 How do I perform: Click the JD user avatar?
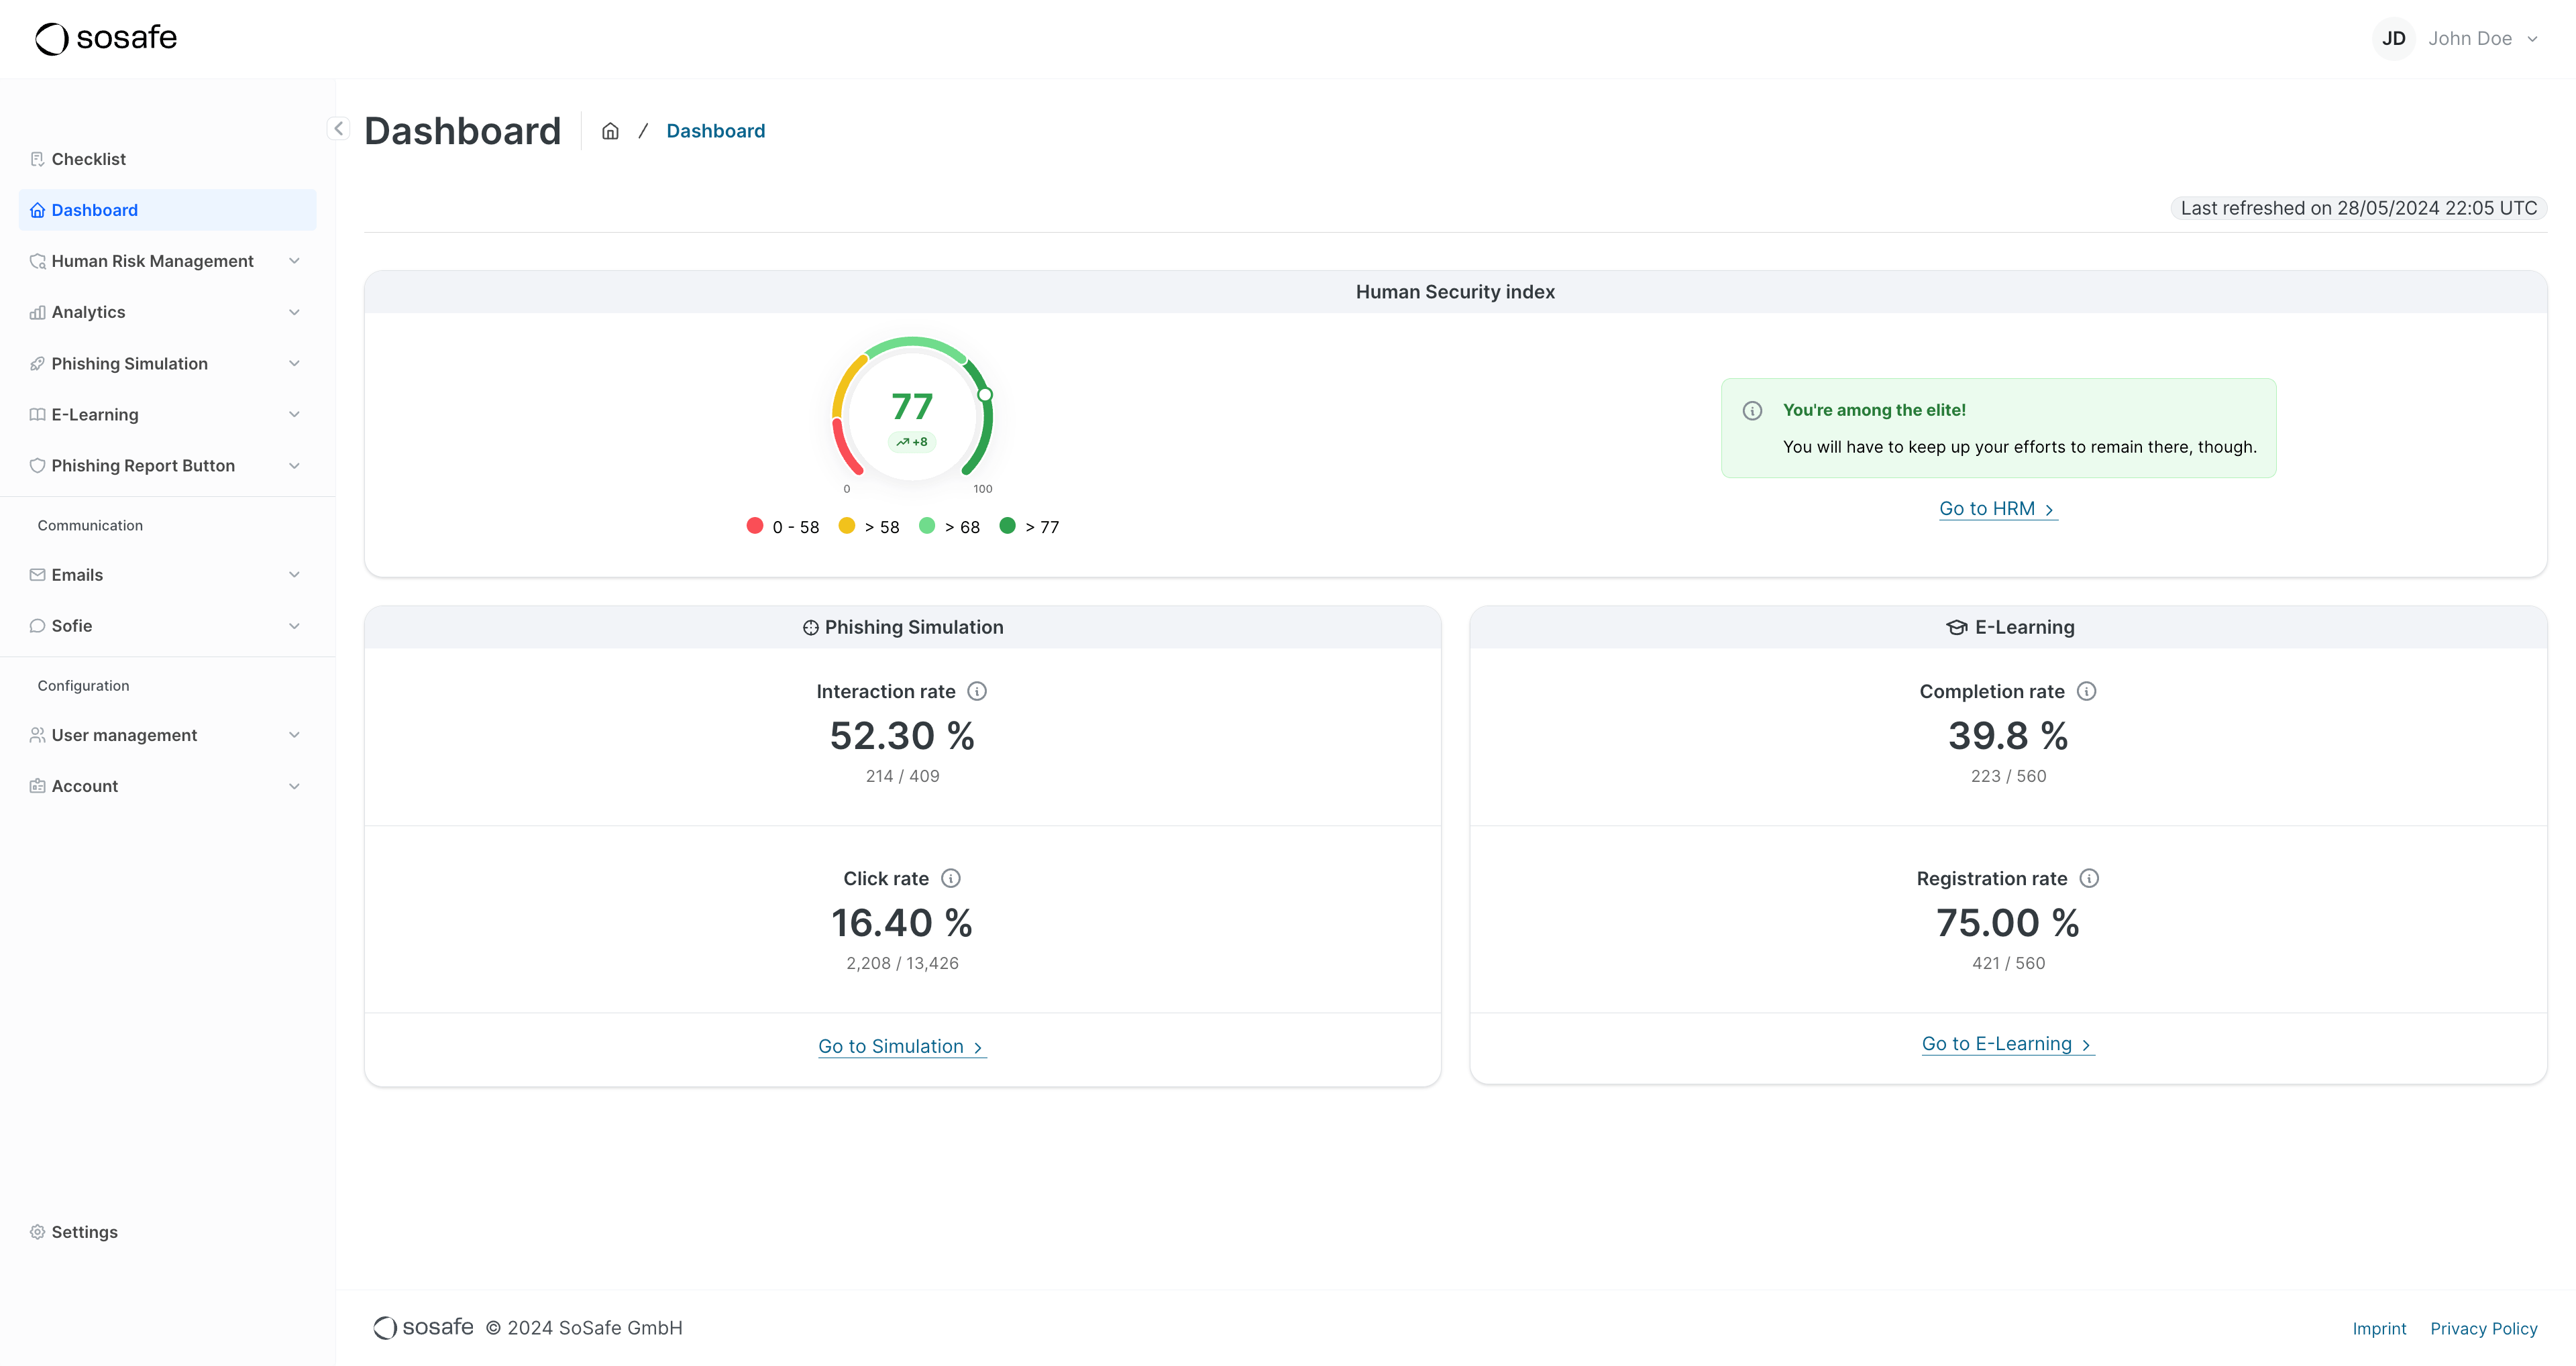point(2393,38)
